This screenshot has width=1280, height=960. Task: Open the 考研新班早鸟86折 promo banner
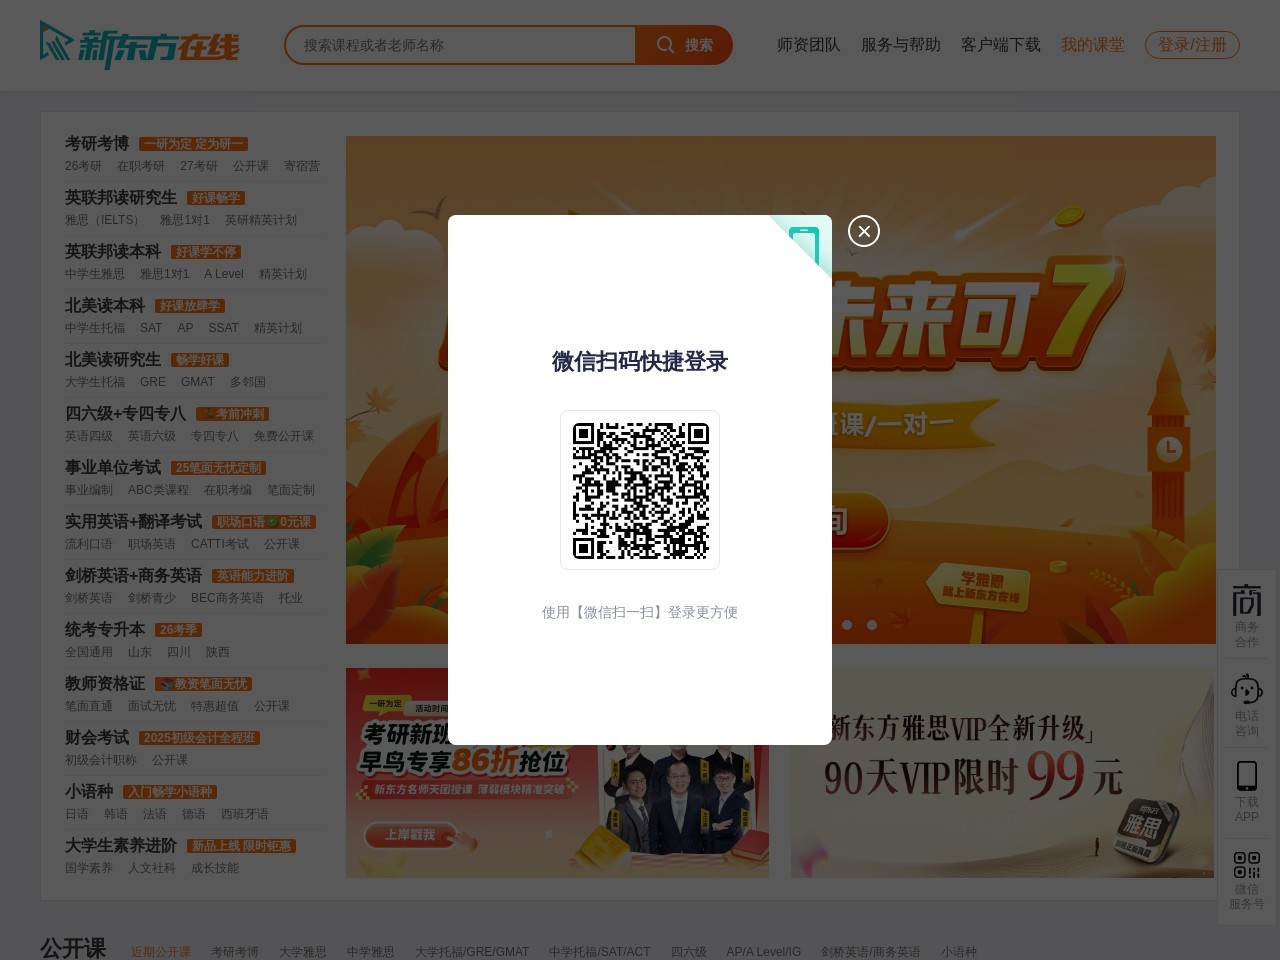(x=557, y=773)
